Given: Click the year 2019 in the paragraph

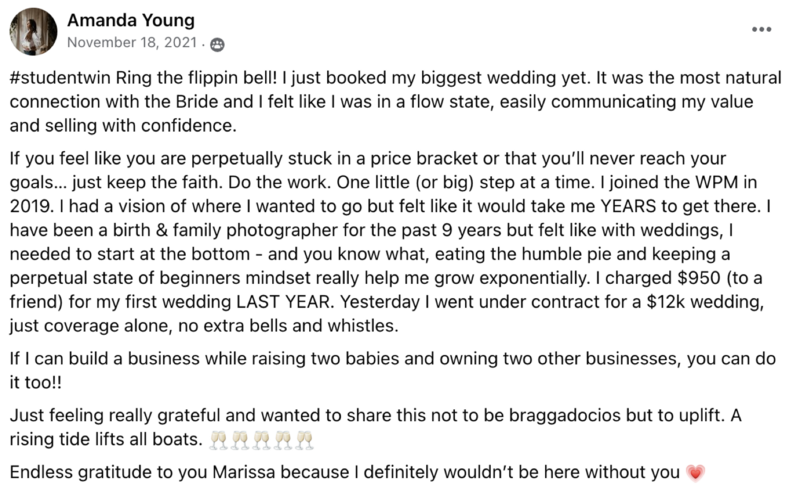Looking at the screenshot, I should click(31, 207).
